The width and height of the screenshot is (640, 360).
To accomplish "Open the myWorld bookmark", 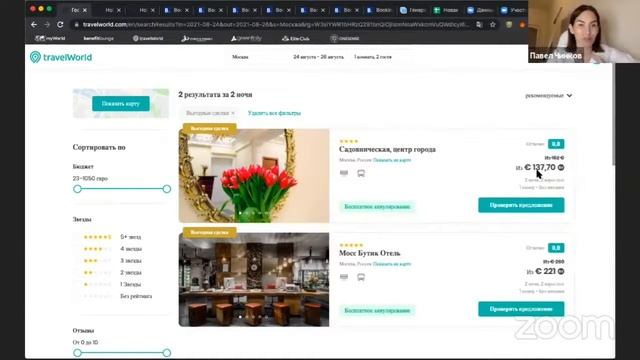I will tap(50, 38).
